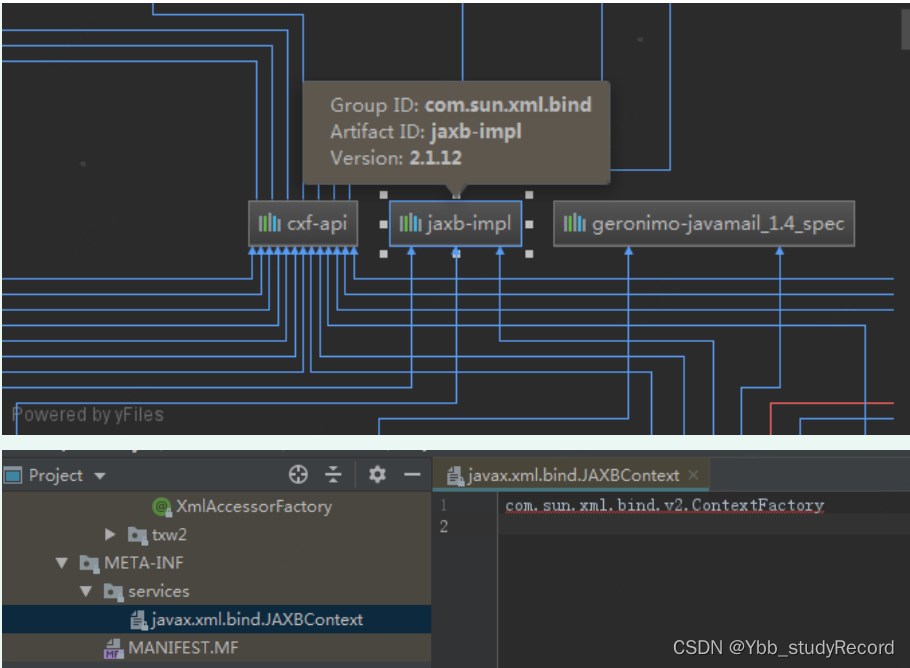Click the cxf-api library bars icon
Viewport: 910px width, 668px height.
[x=269, y=223]
